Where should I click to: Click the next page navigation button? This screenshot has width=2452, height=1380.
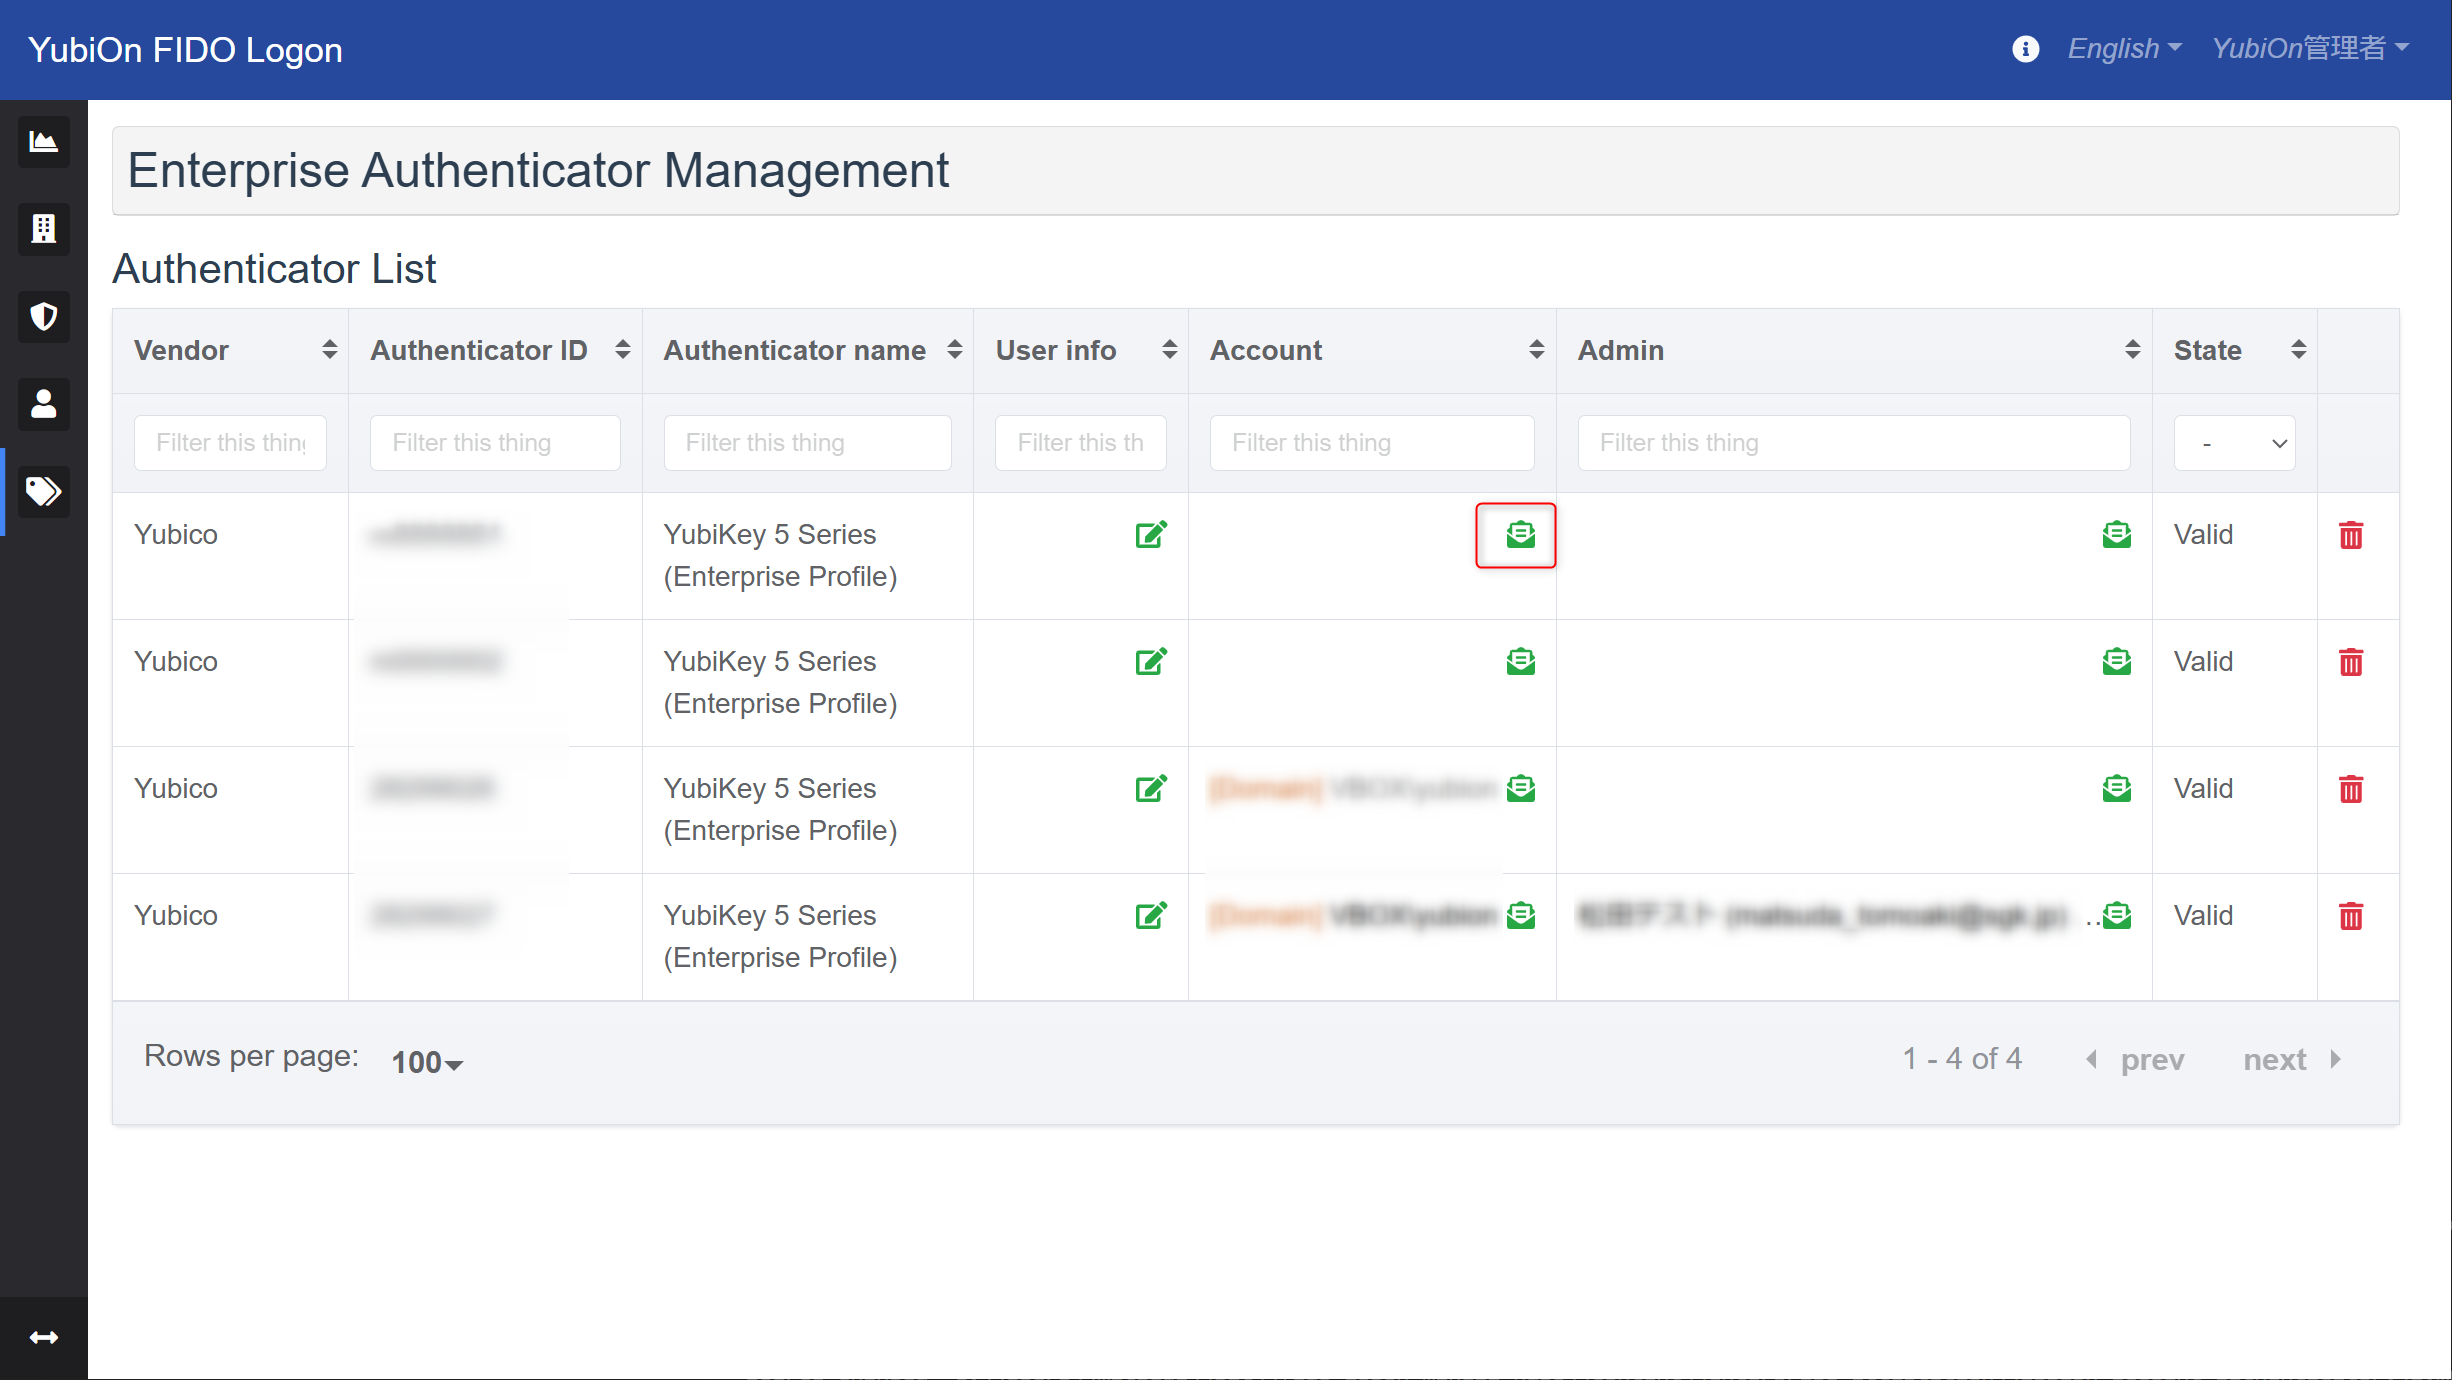pos(2292,1060)
